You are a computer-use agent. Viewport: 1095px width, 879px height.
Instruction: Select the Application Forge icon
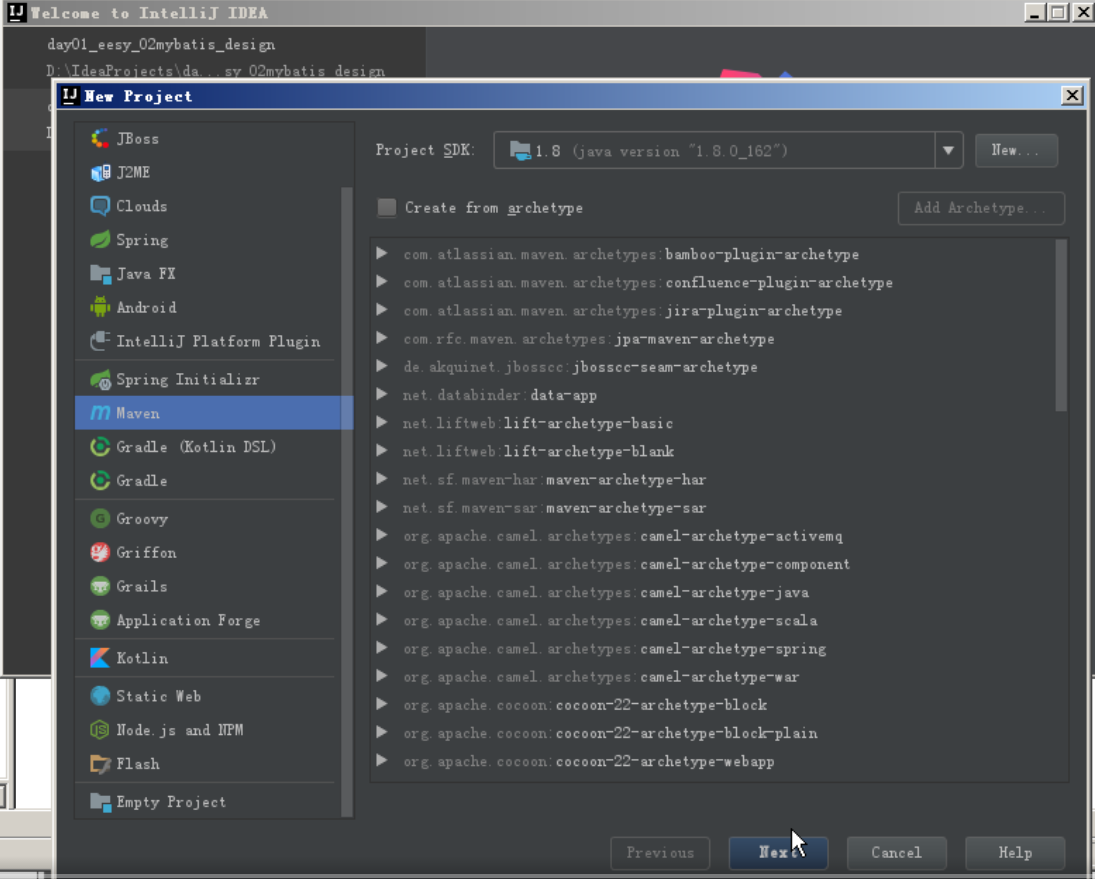[100, 620]
